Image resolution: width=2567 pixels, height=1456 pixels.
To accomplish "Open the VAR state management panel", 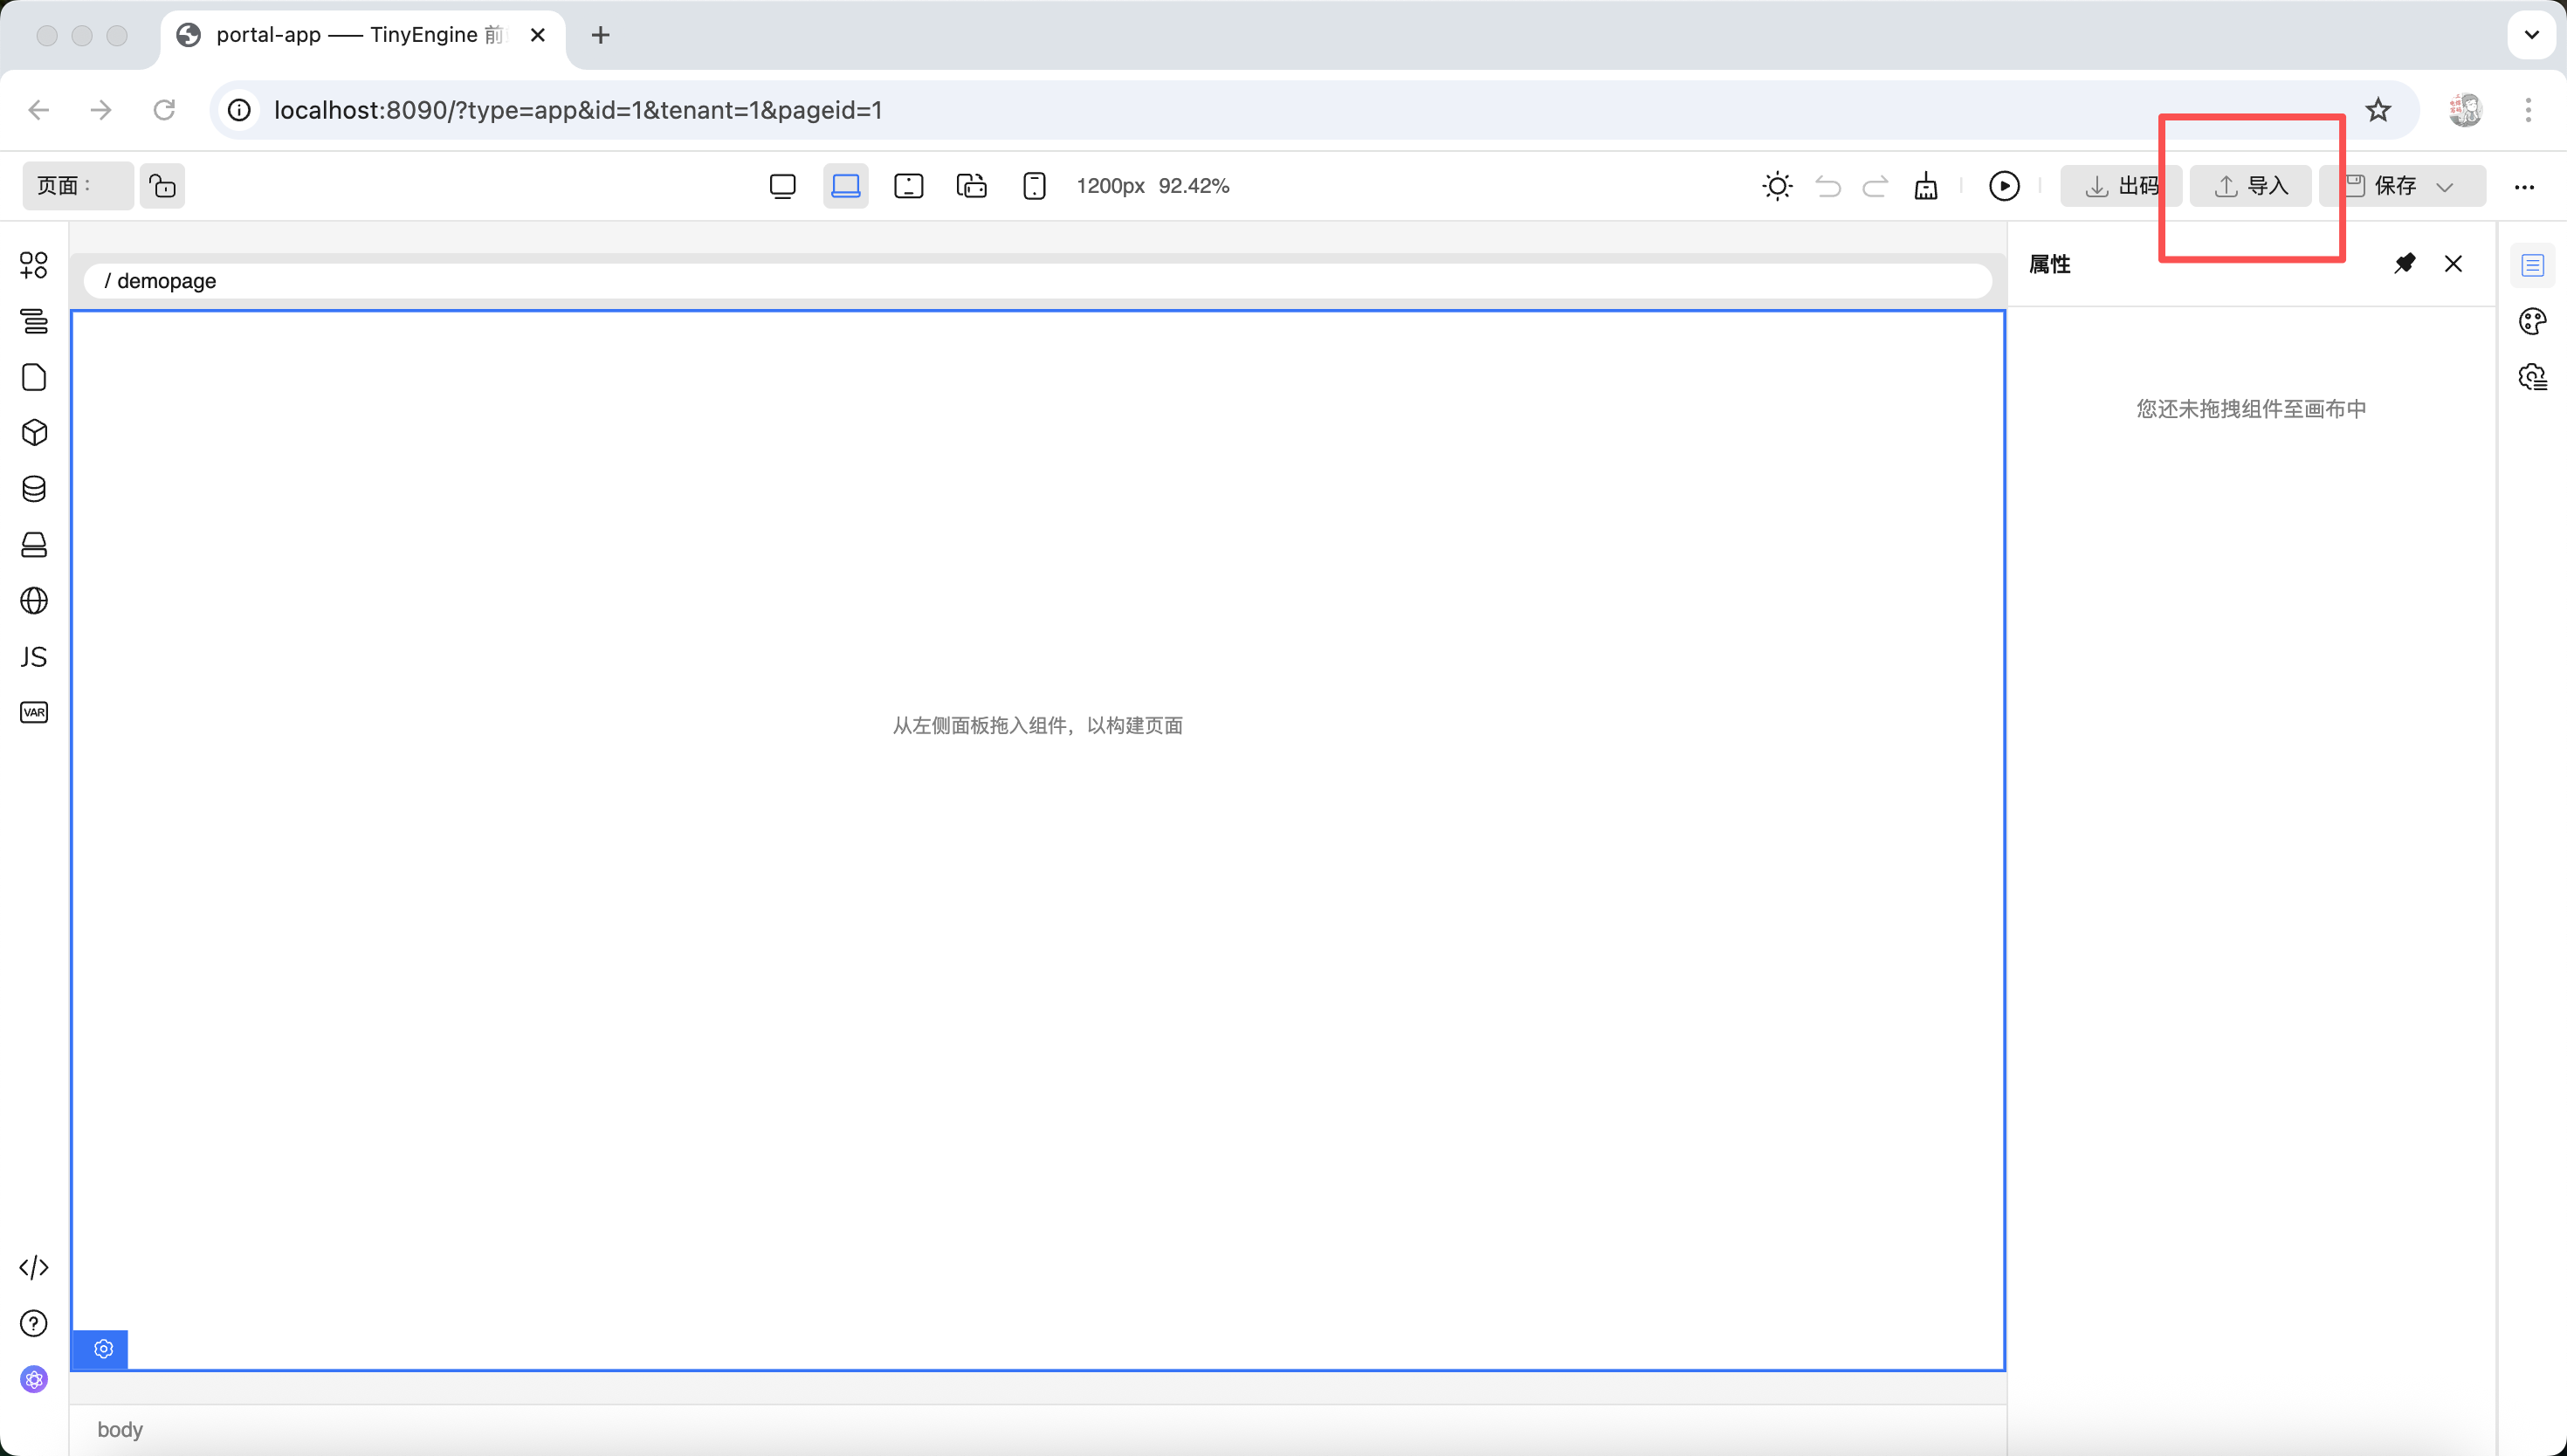I will pos(34,712).
